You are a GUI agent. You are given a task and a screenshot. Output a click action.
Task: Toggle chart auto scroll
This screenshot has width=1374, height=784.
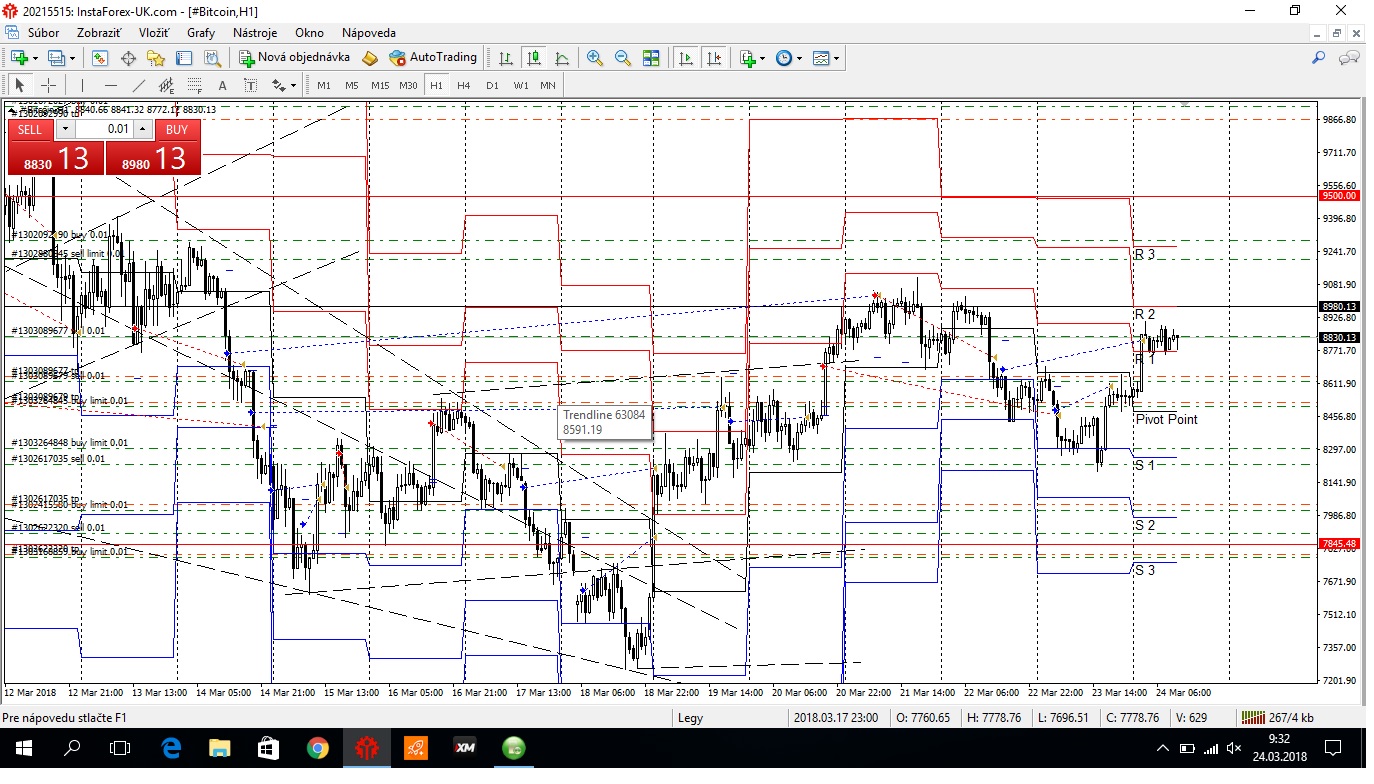click(x=686, y=58)
